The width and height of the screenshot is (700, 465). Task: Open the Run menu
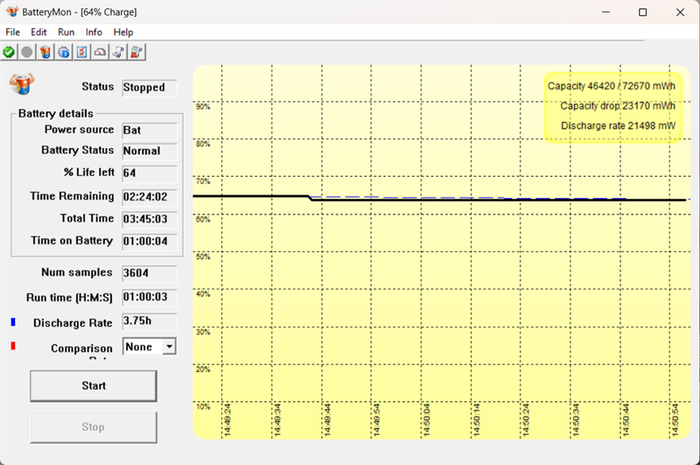pos(66,32)
